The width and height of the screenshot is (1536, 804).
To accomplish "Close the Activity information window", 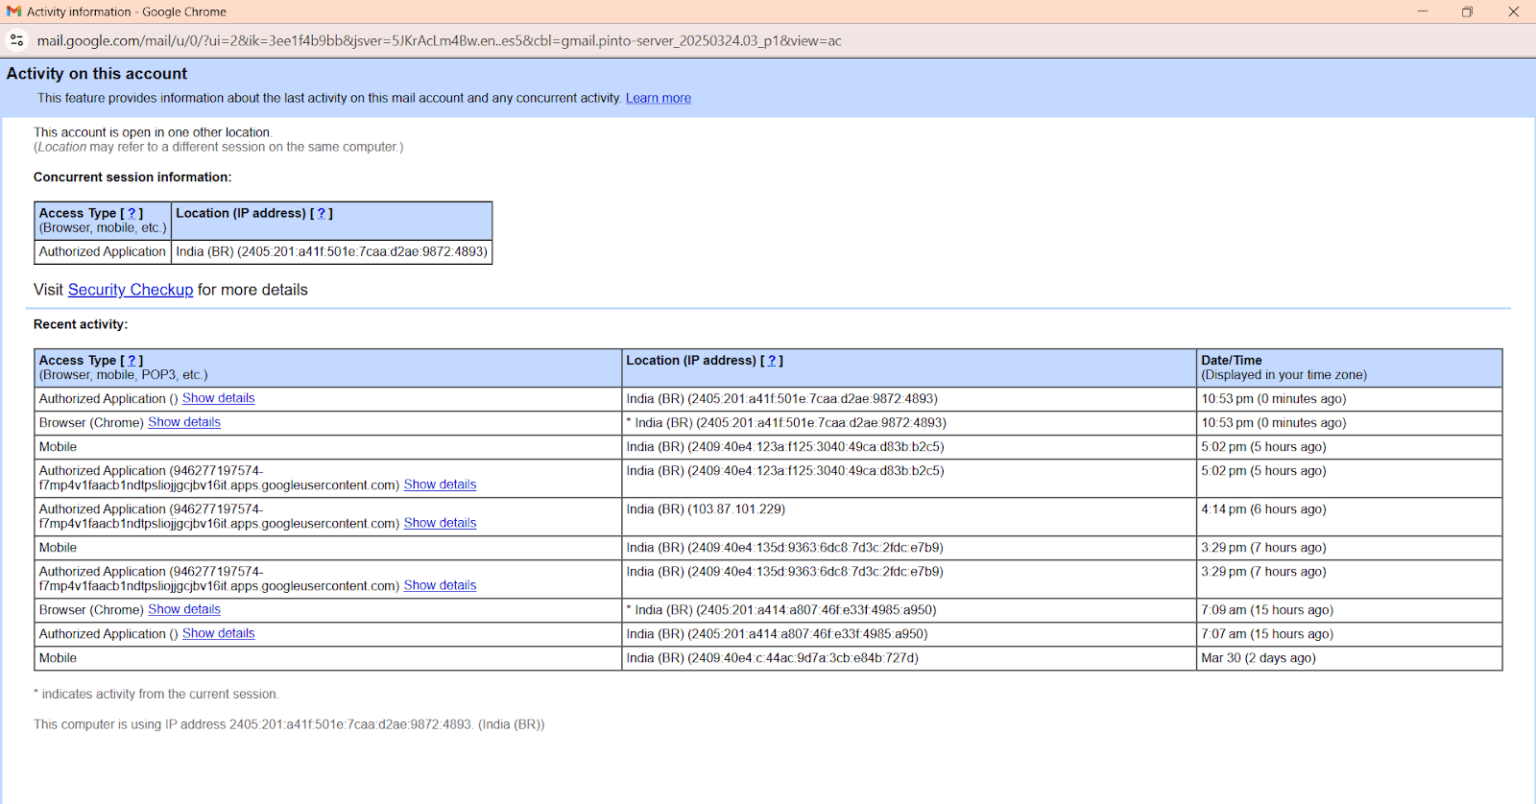I will click(1513, 12).
